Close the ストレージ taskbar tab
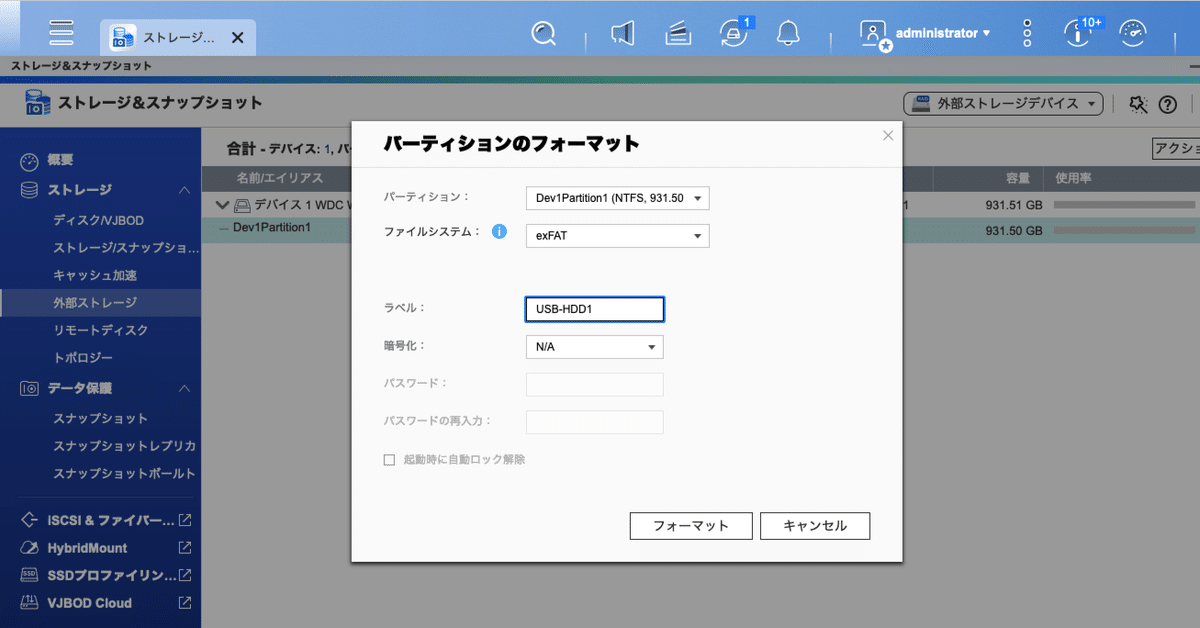The width and height of the screenshot is (1200, 628). (237, 38)
